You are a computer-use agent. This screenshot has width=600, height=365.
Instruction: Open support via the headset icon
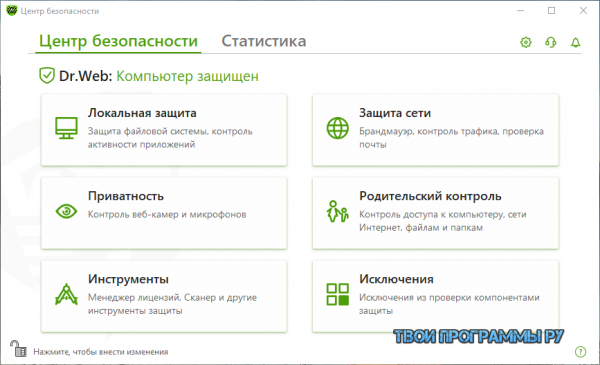click(x=551, y=42)
